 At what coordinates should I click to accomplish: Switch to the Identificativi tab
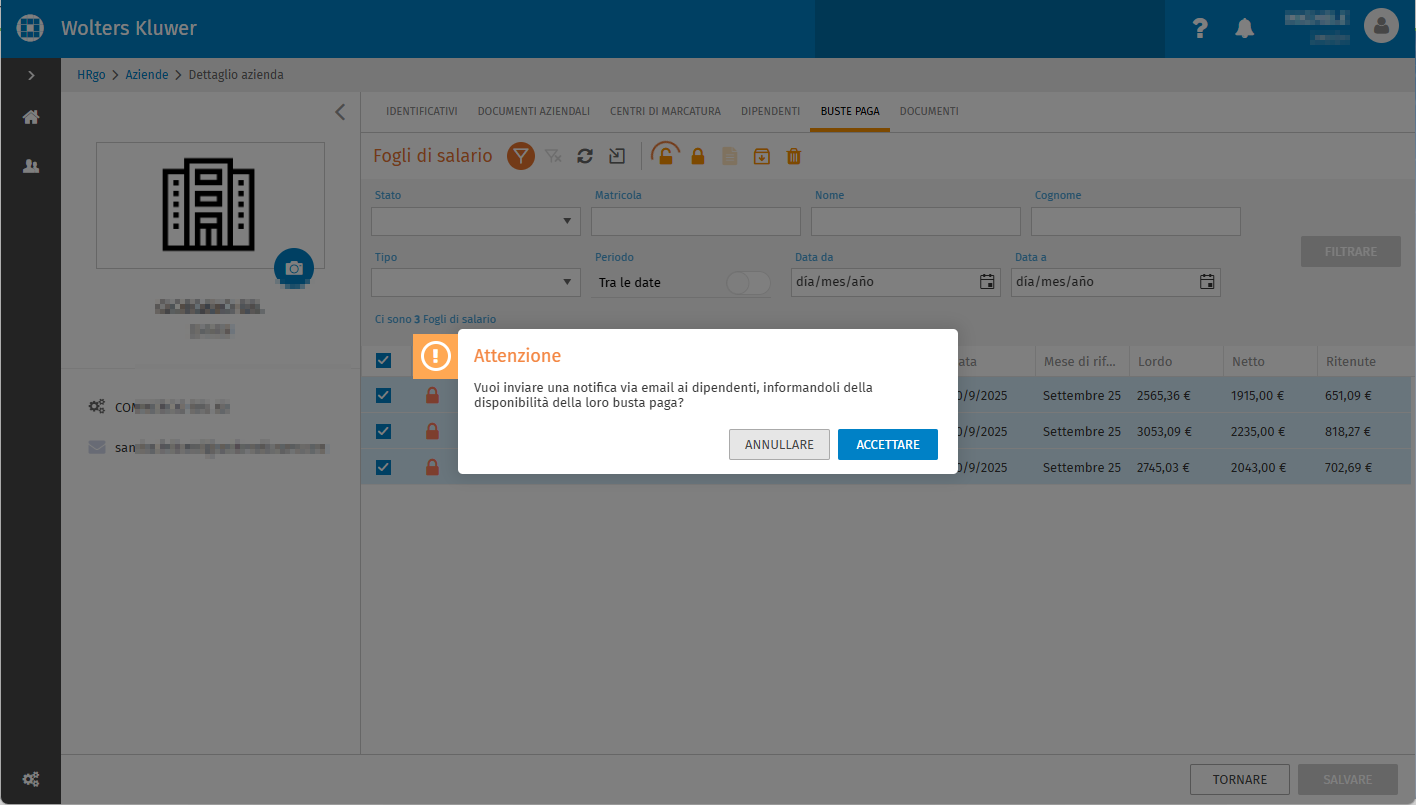(x=422, y=111)
